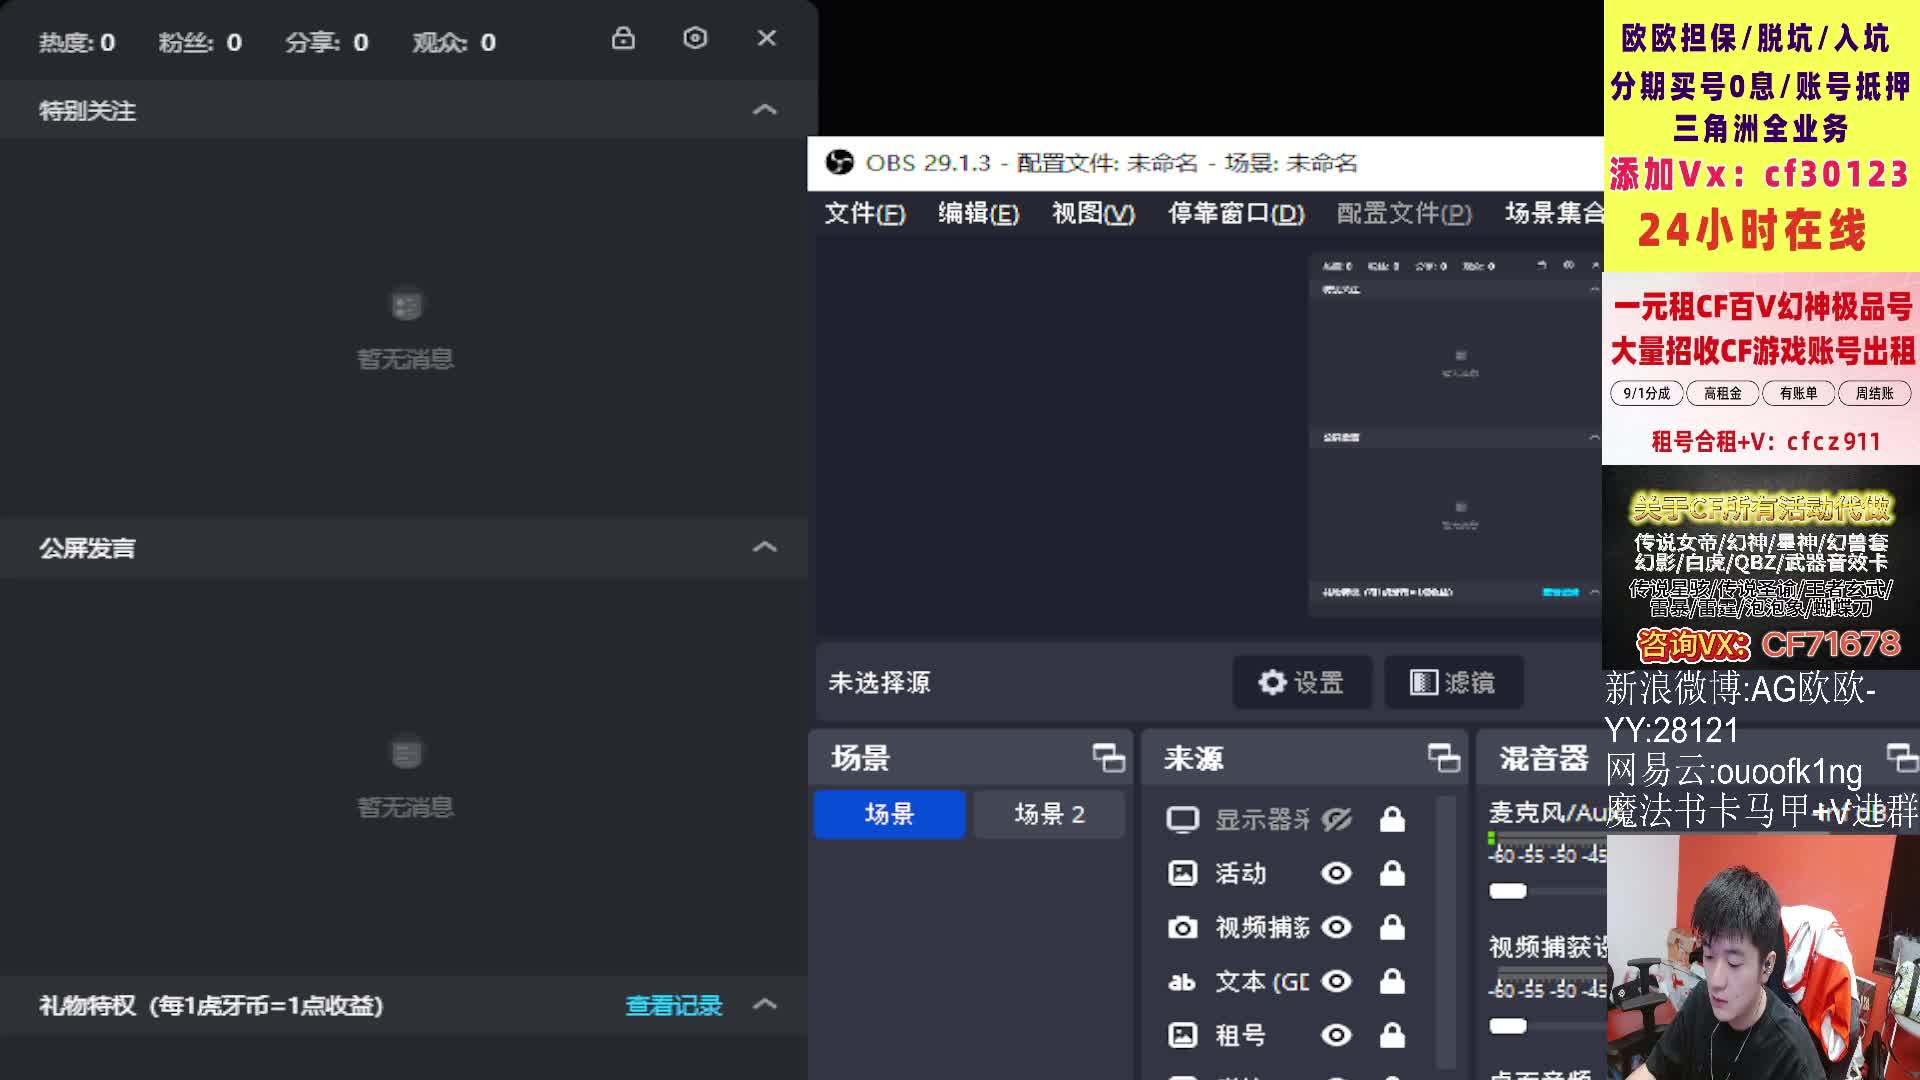Click the 未选择源 label in the source toolbar

(879, 683)
